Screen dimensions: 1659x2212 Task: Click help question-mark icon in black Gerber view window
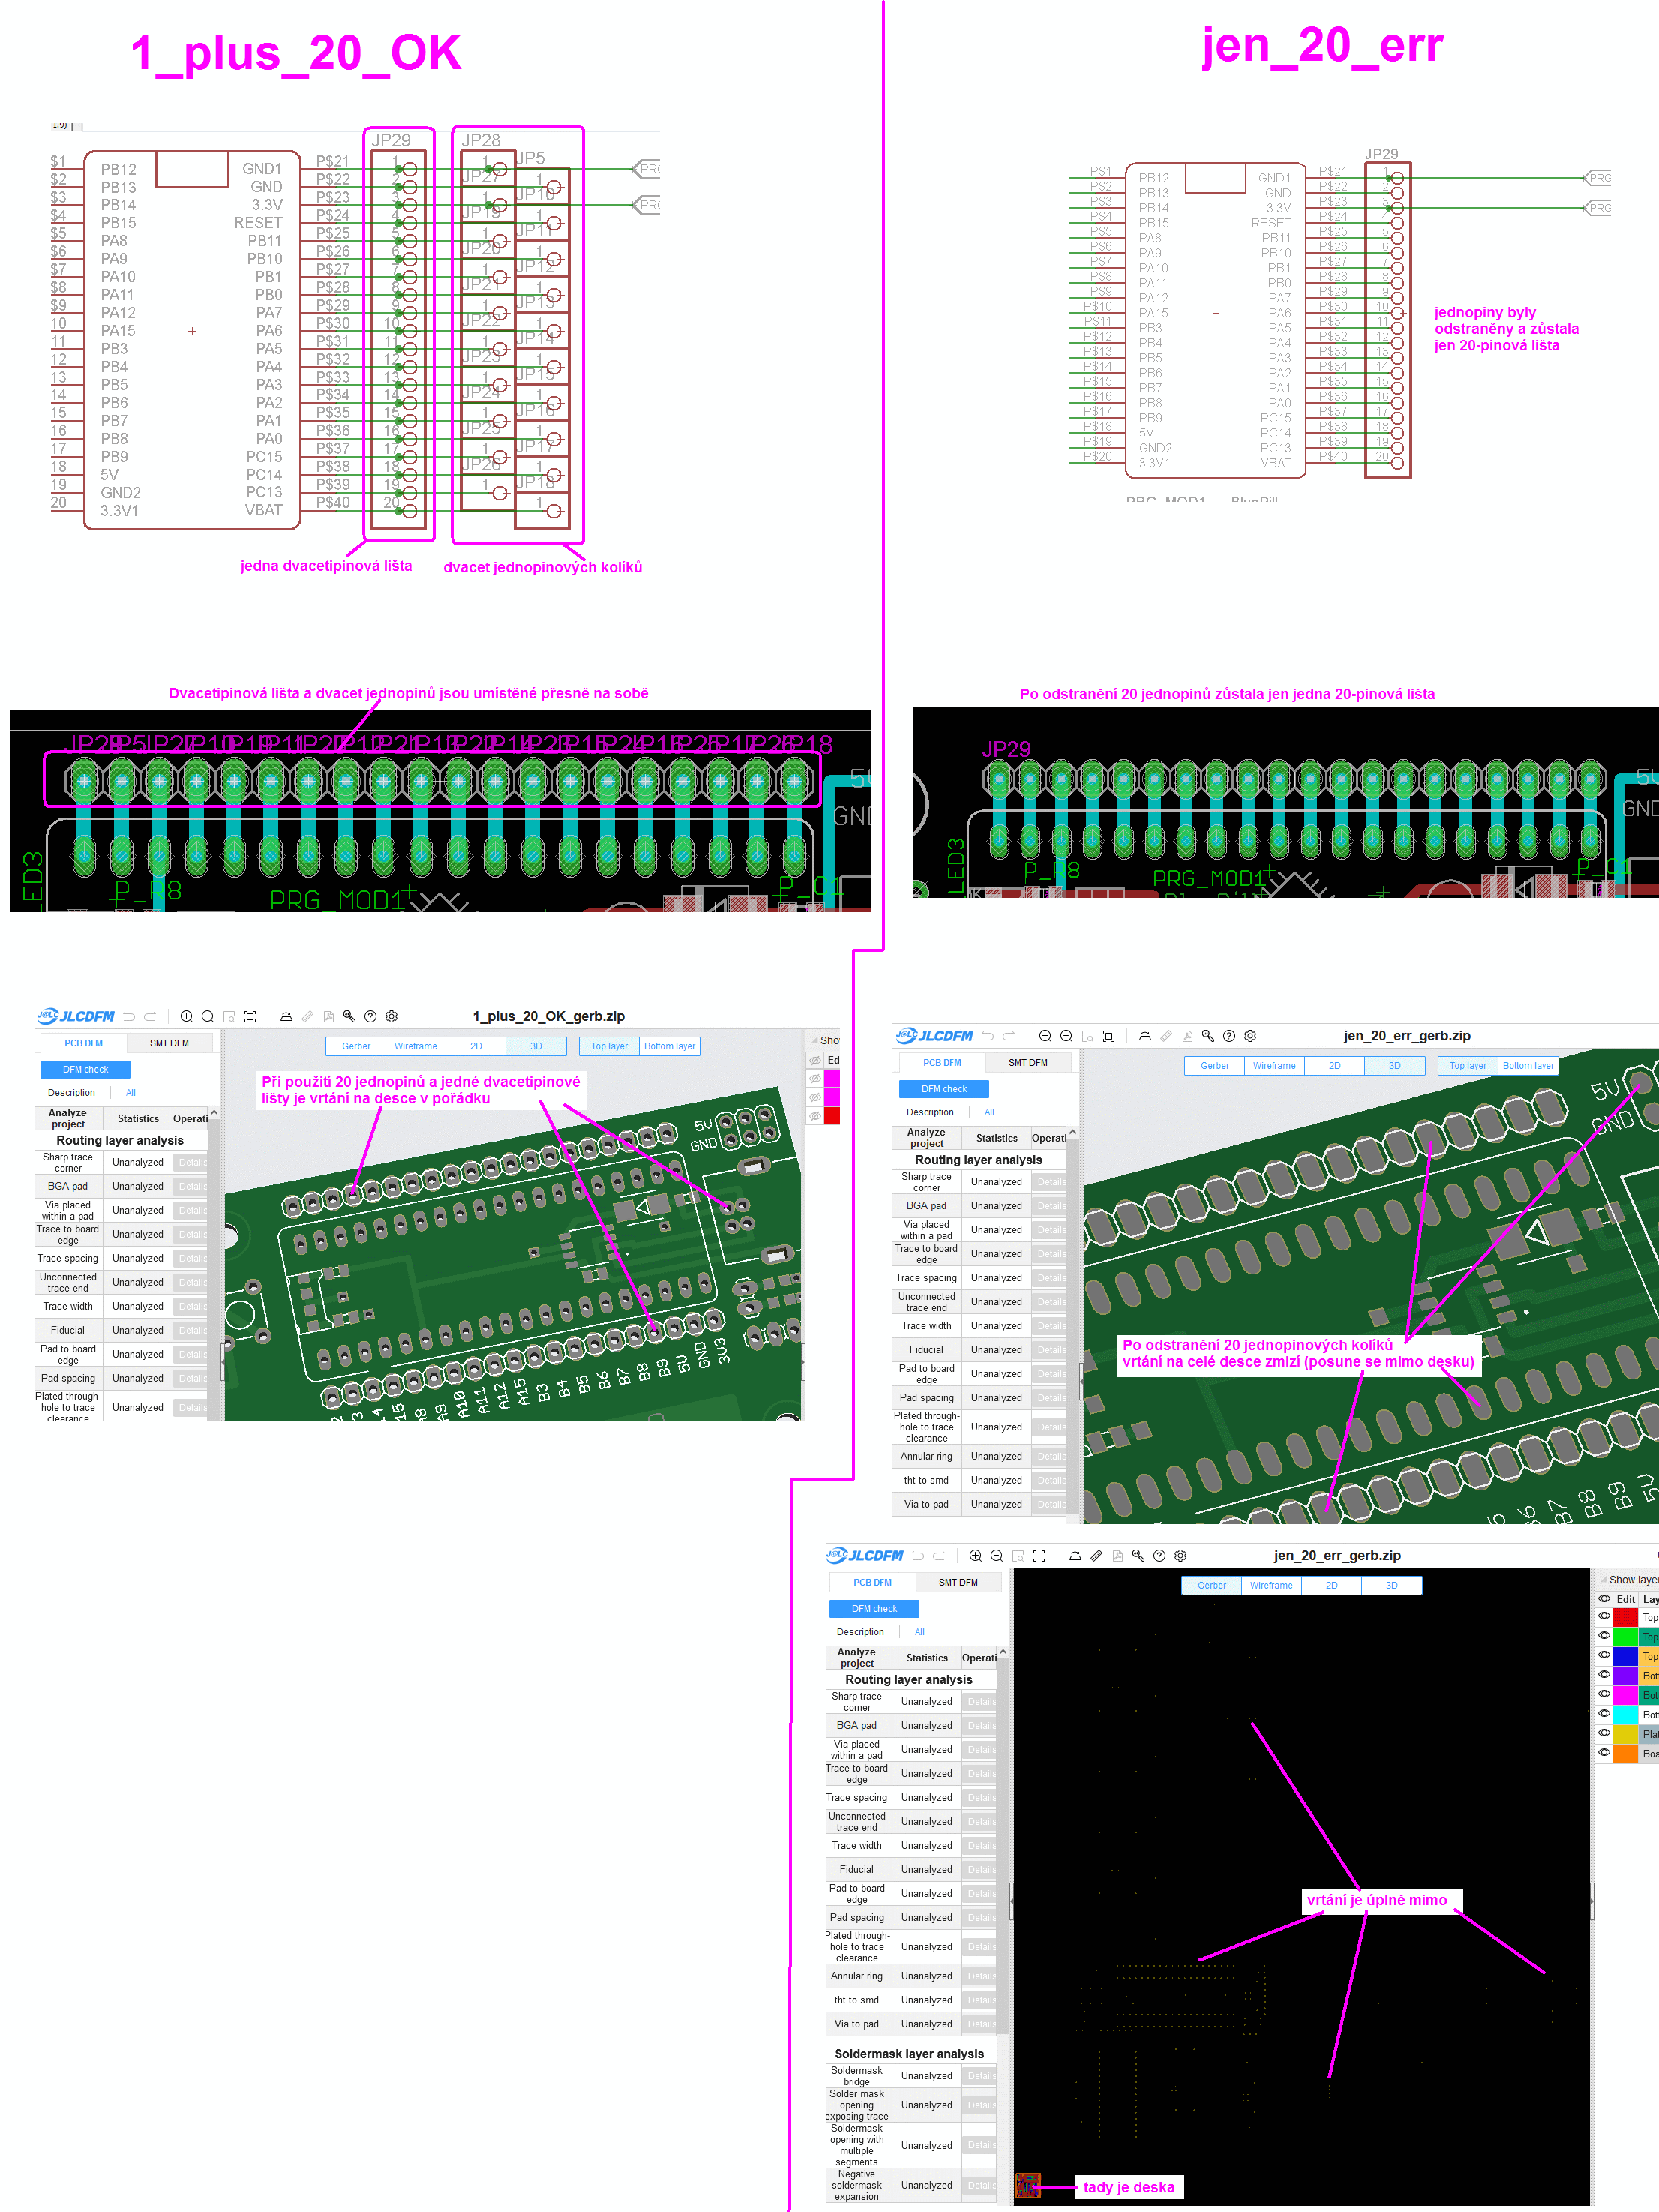(x=1159, y=1556)
